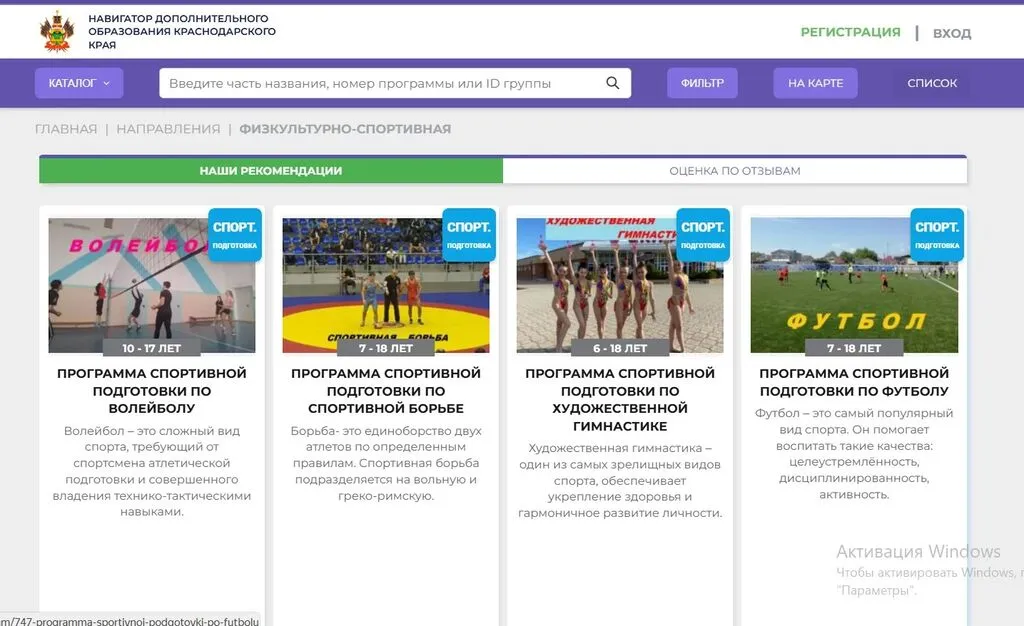
Task: Open the КАТАЛОГ dropdown menu
Action: click(x=79, y=83)
